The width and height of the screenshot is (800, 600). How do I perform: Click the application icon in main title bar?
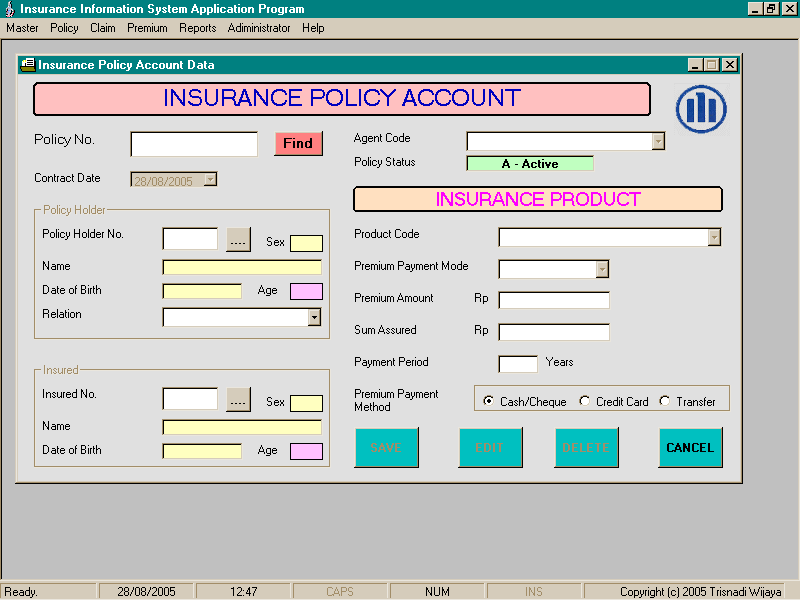pyautogui.click(x=9, y=9)
